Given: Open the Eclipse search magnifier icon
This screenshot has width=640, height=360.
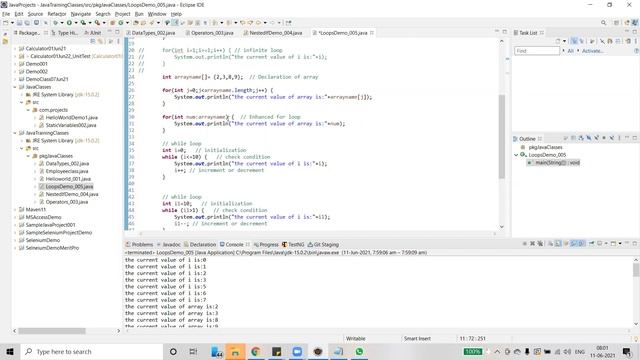Looking at the screenshot, I should click(x=603, y=22).
